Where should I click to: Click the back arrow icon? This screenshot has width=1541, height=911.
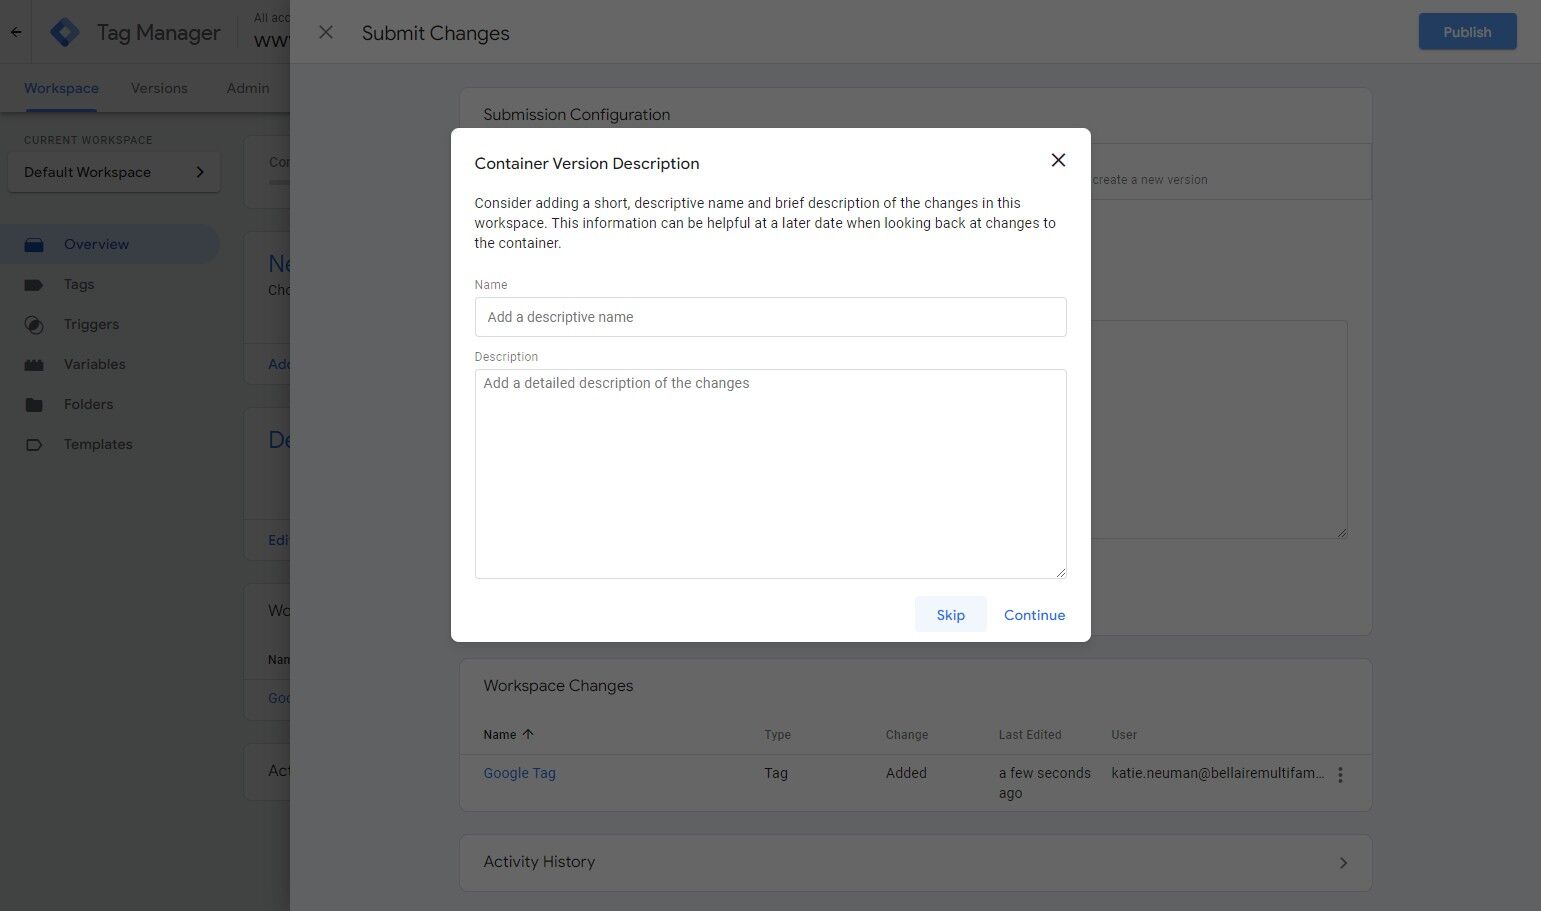16,32
